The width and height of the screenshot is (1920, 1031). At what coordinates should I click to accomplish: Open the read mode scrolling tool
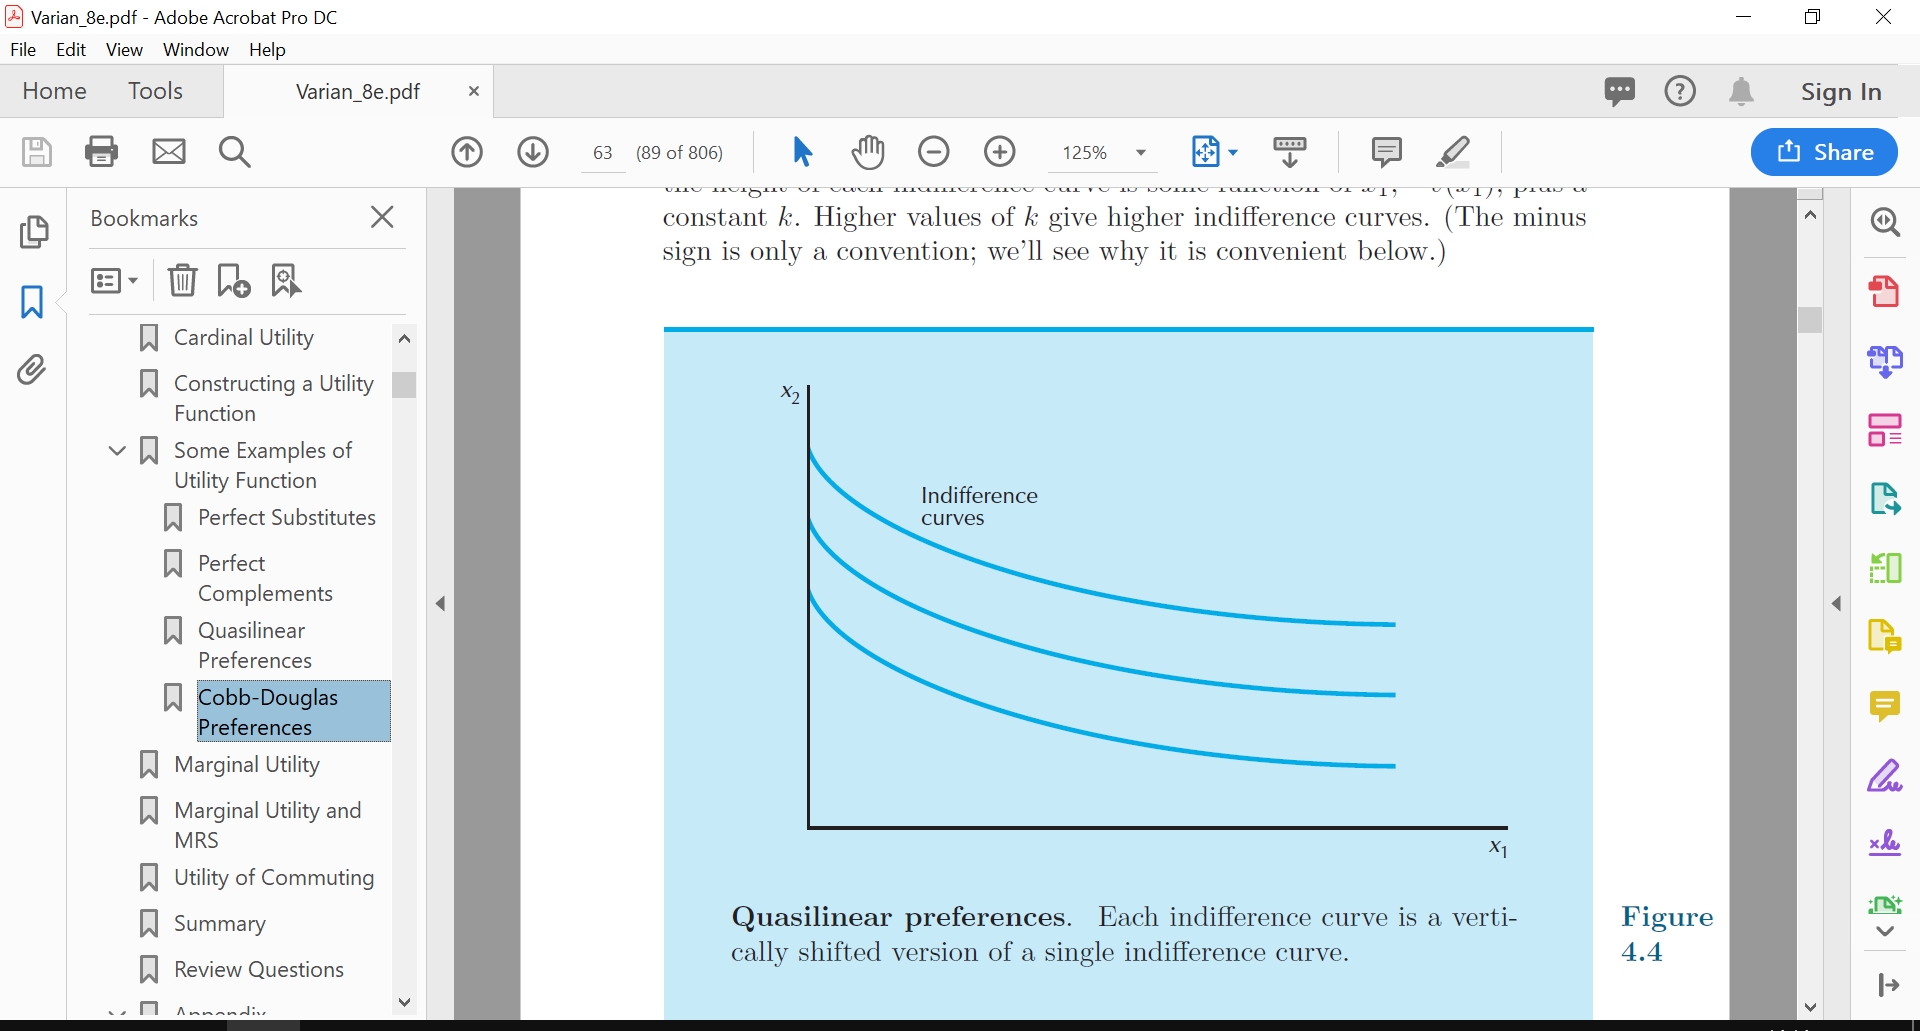pos(1290,152)
